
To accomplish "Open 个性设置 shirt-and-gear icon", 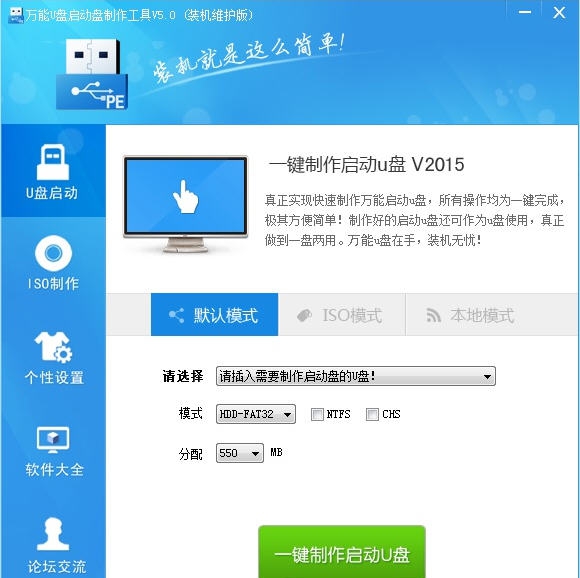I will (x=53, y=347).
